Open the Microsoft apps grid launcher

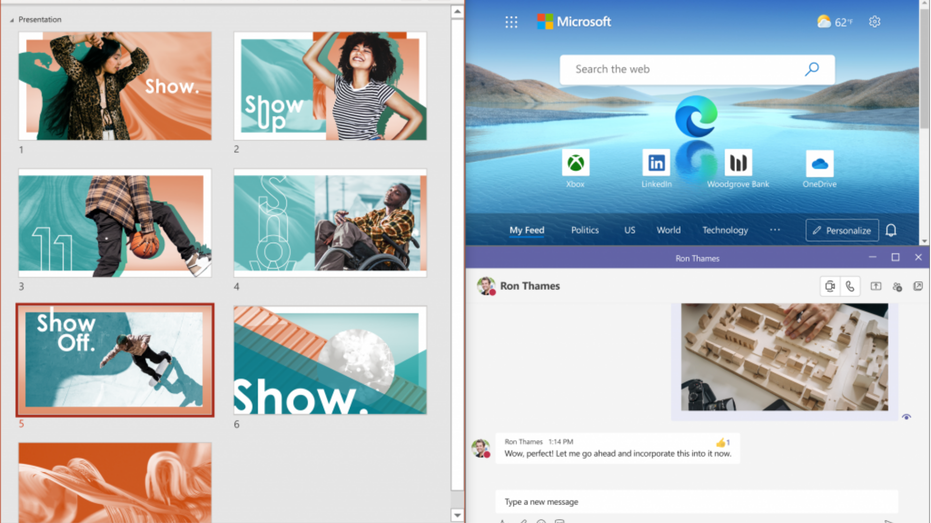pyautogui.click(x=511, y=22)
